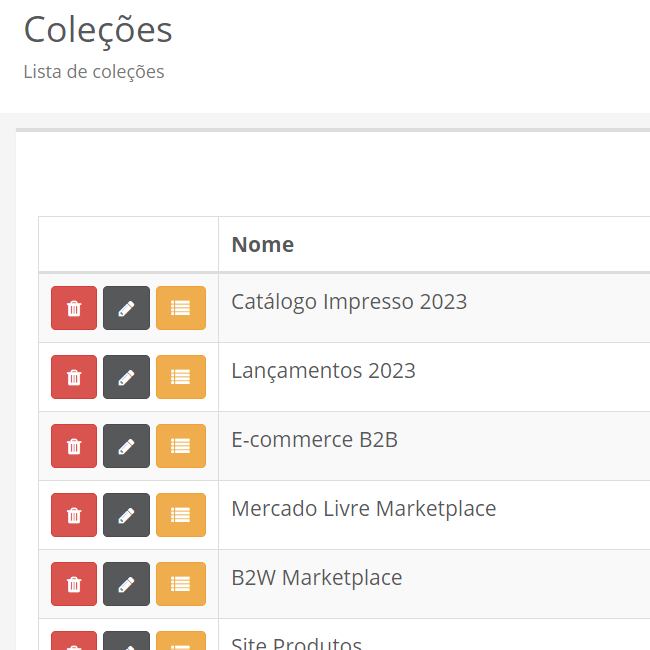Edit the Lançamentos 2023 collection
650x650 pixels.
coord(126,377)
